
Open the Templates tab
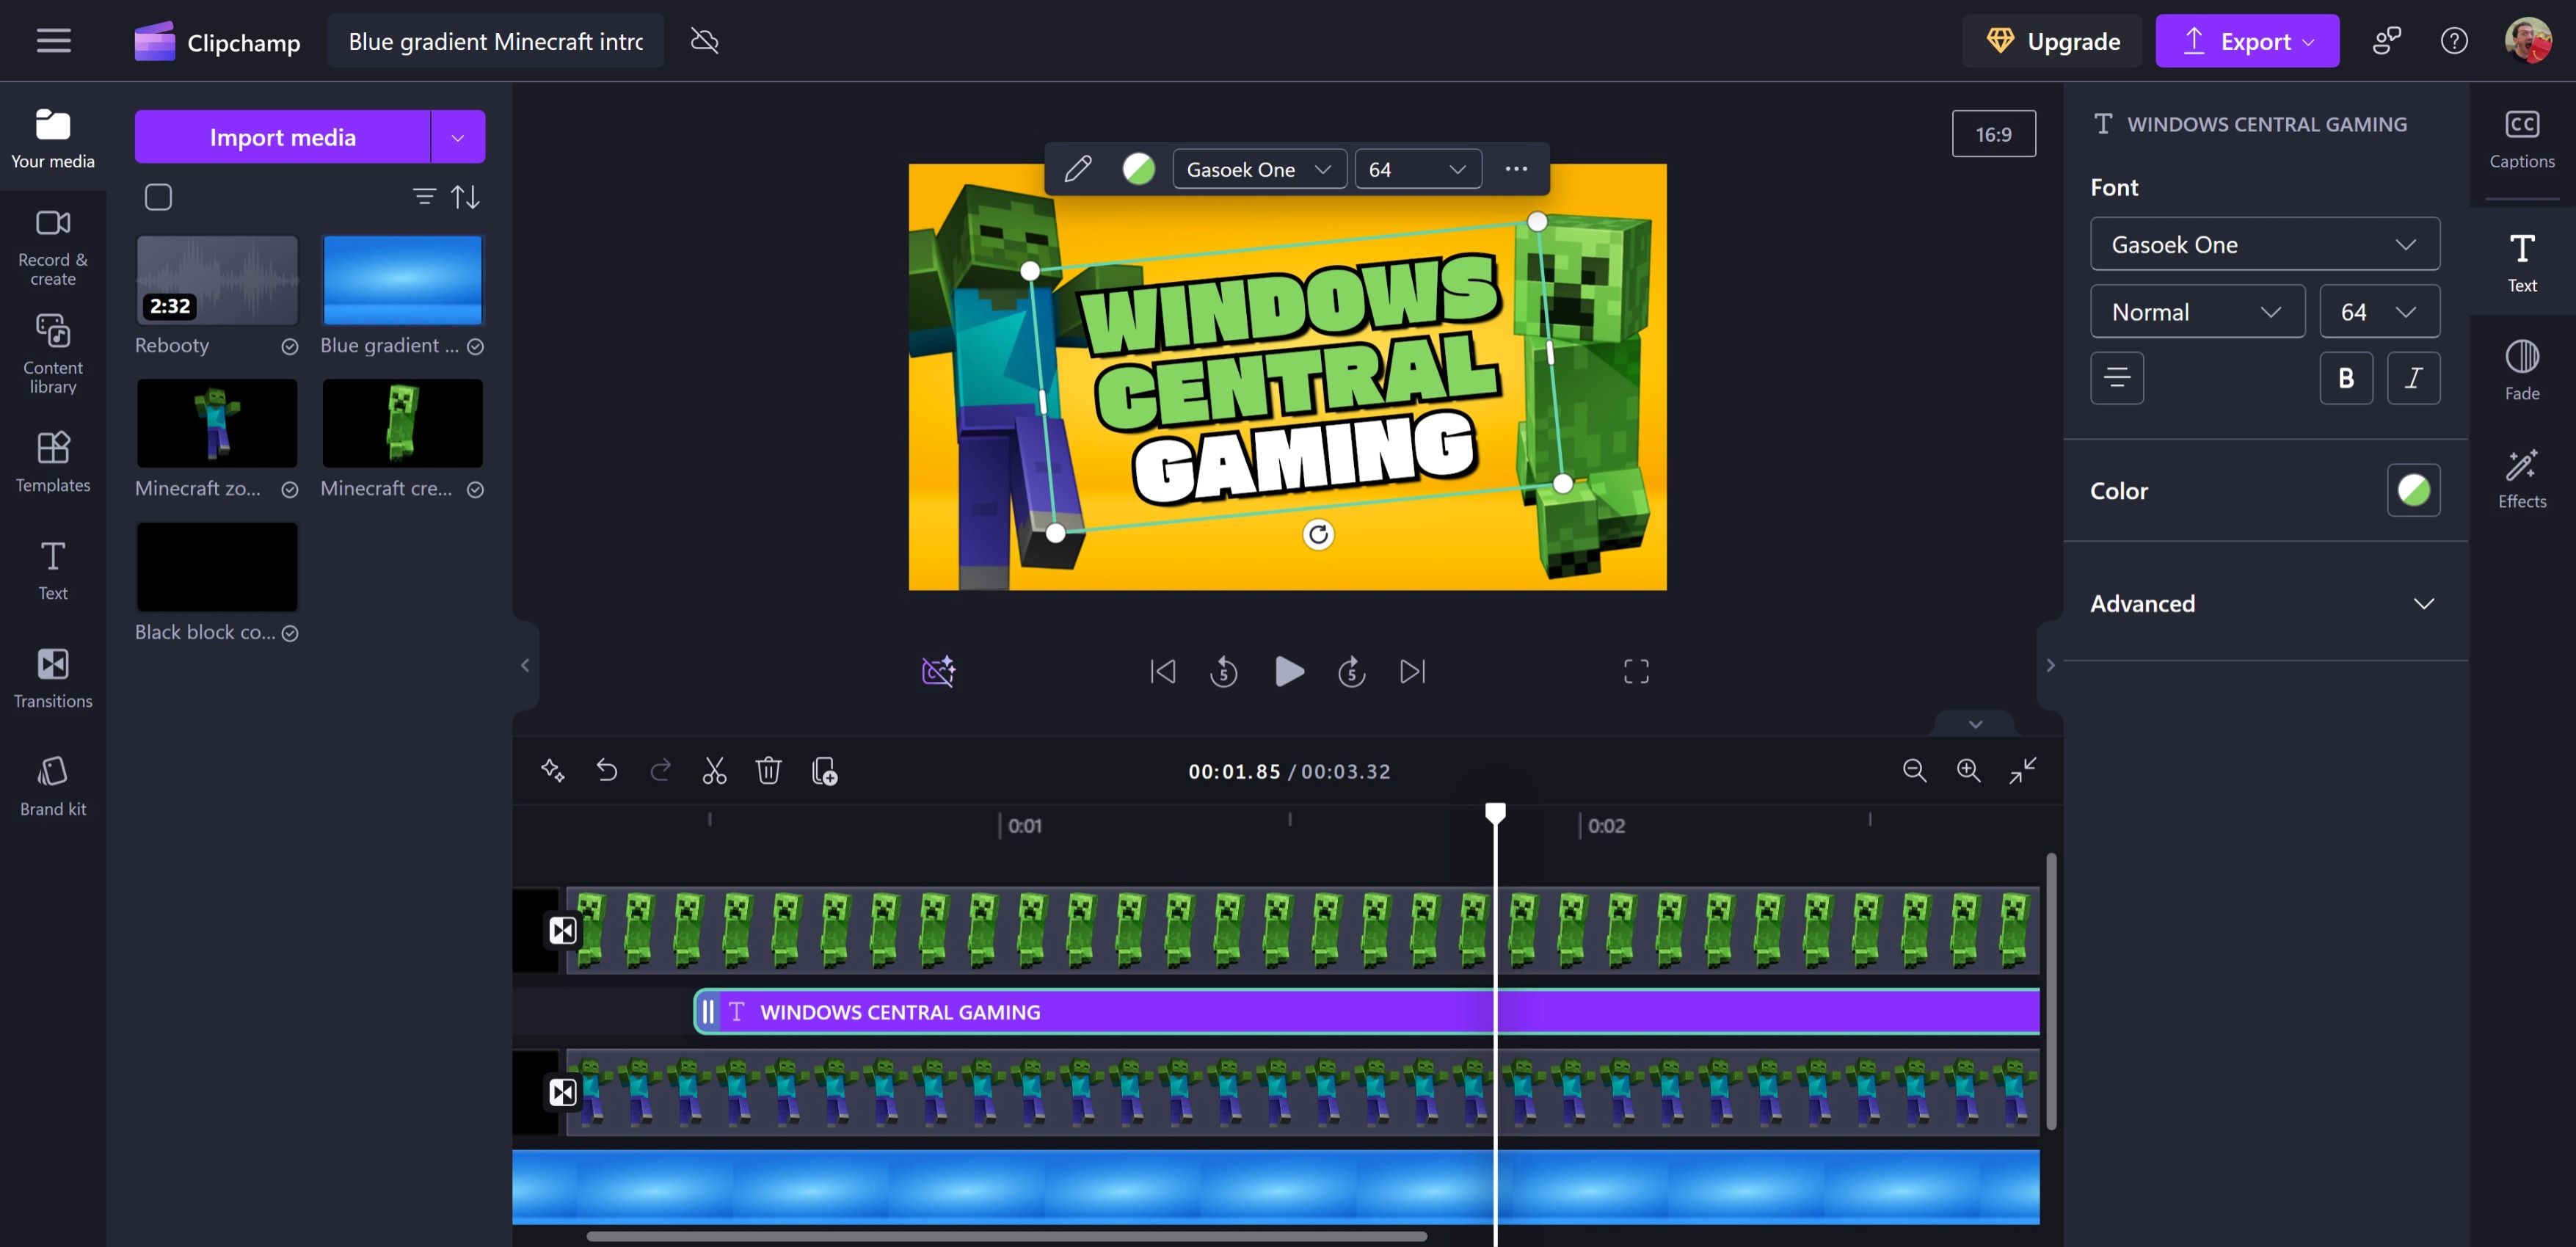(x=53, y=462)
